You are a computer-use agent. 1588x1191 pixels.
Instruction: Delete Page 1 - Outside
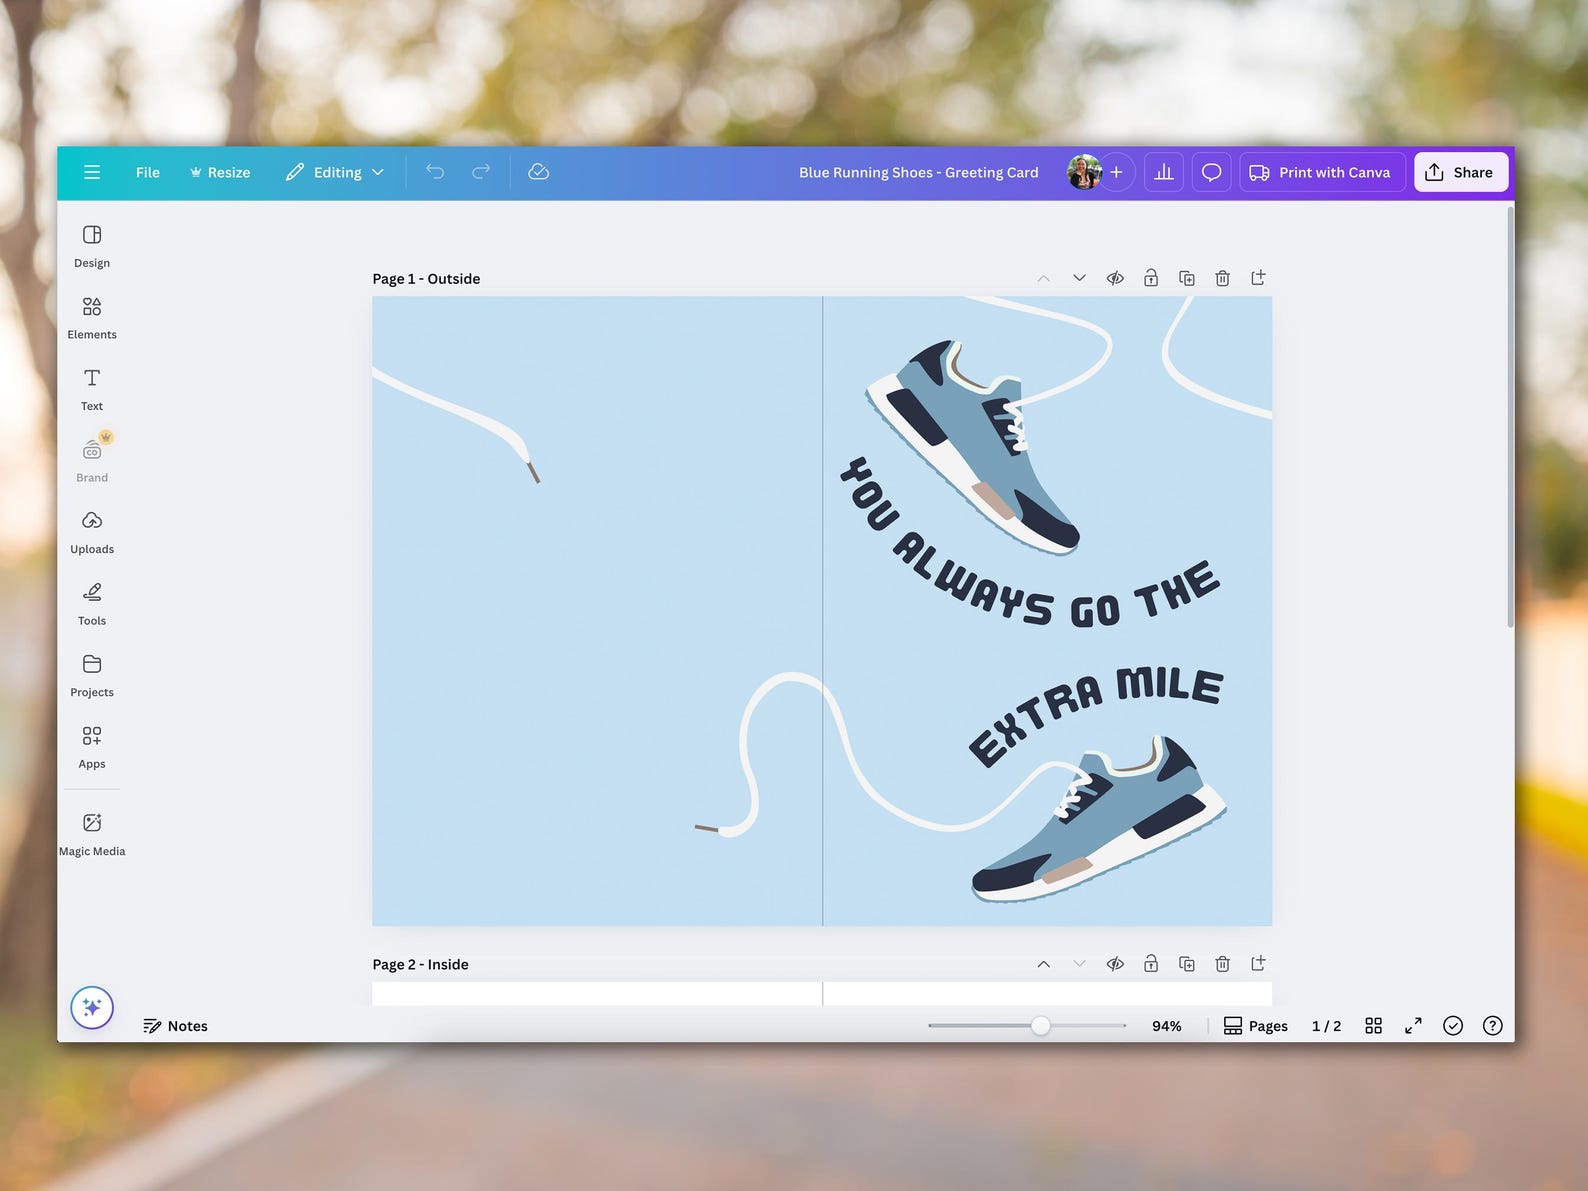tap(1222, 278)
